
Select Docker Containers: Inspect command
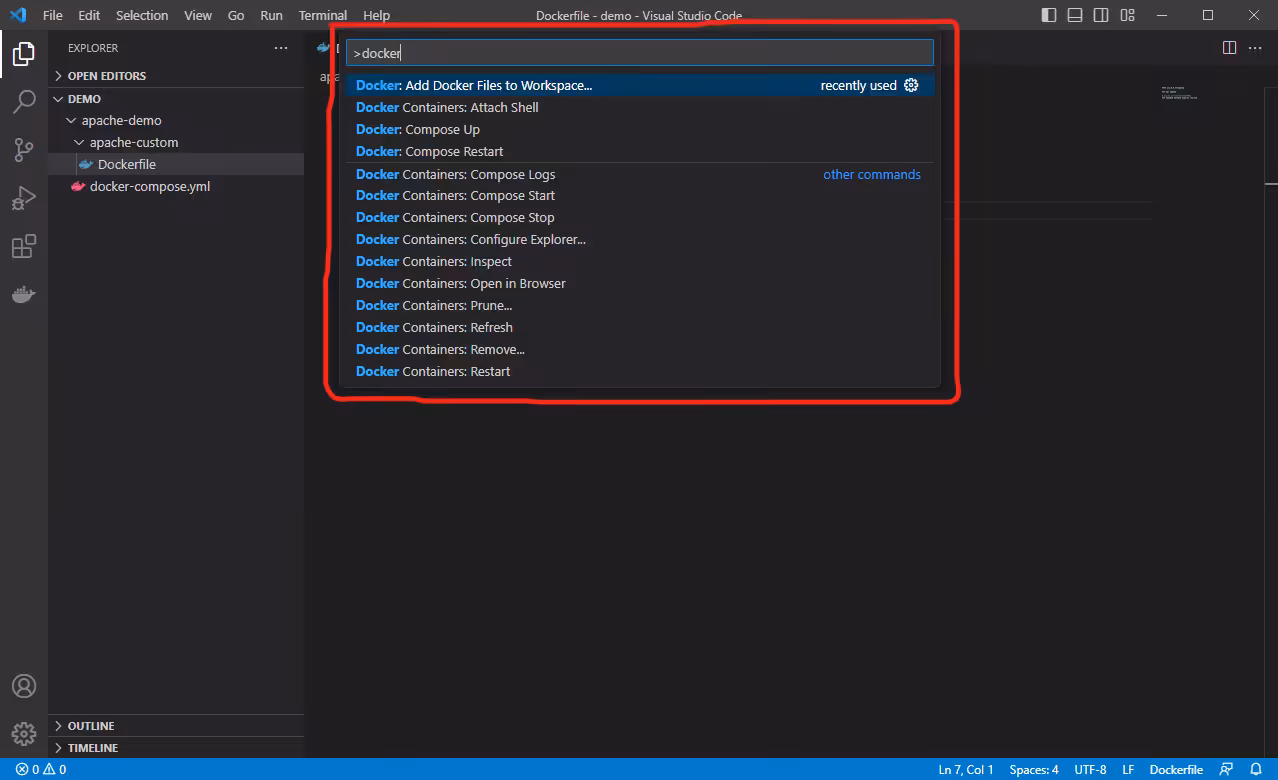[x=640, y=261]
